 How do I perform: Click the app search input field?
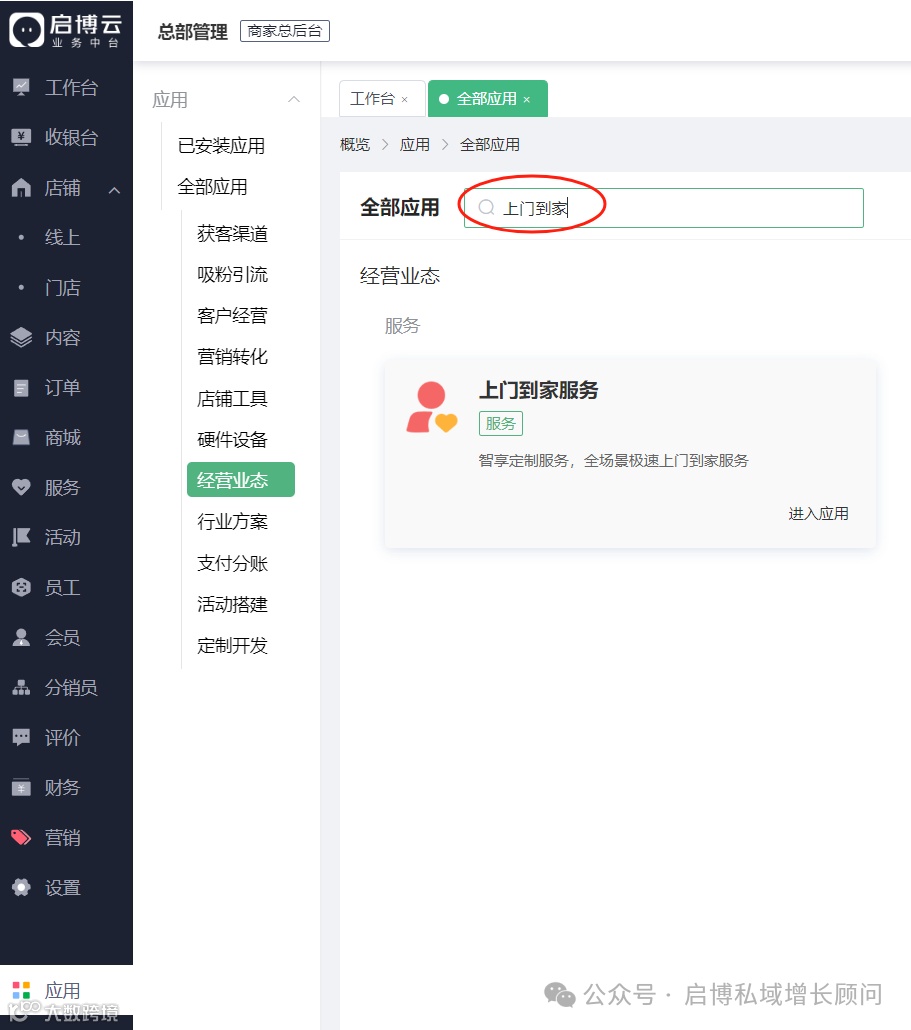(662, 207)
